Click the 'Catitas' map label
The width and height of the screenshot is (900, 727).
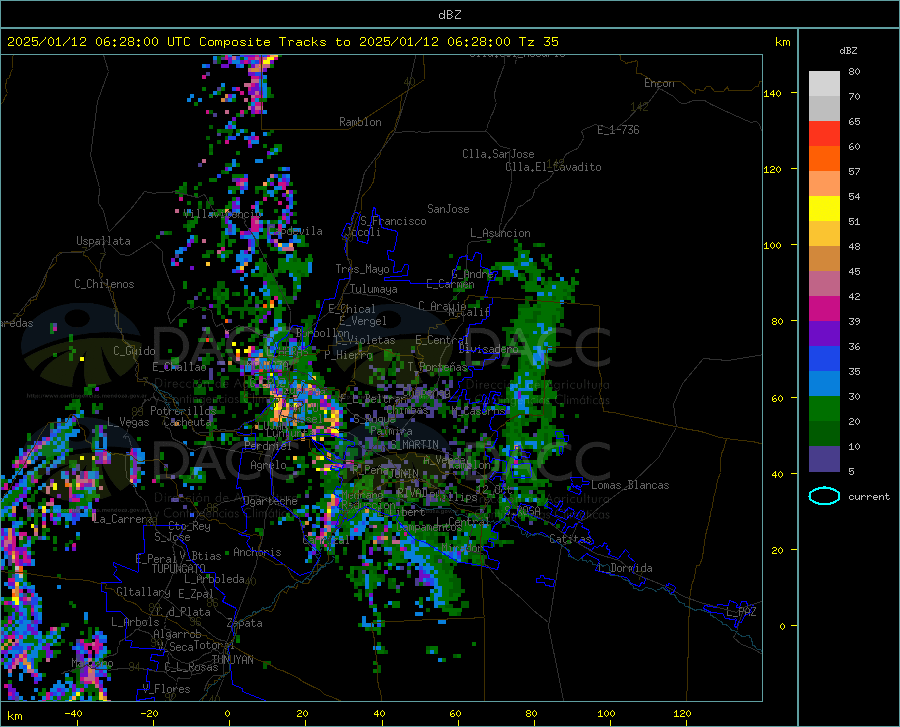(570, 539)
